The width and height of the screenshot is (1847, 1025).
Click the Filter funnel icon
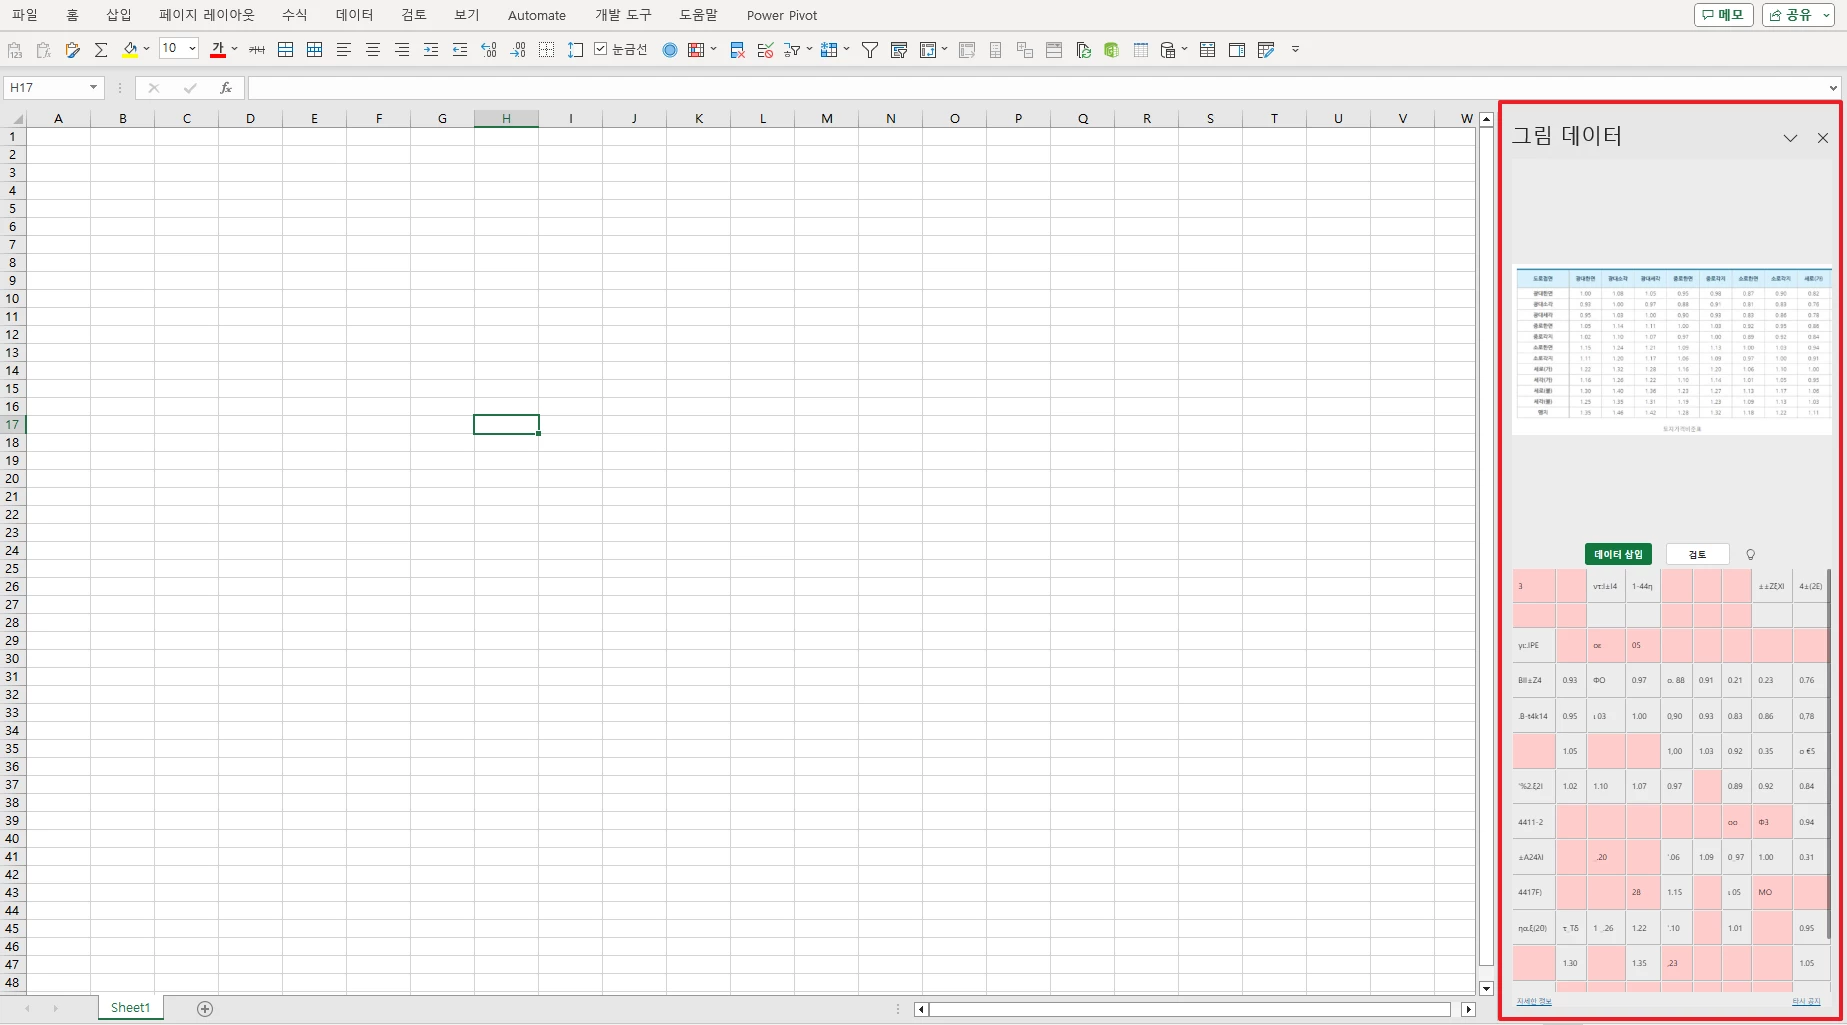point(870,50)
